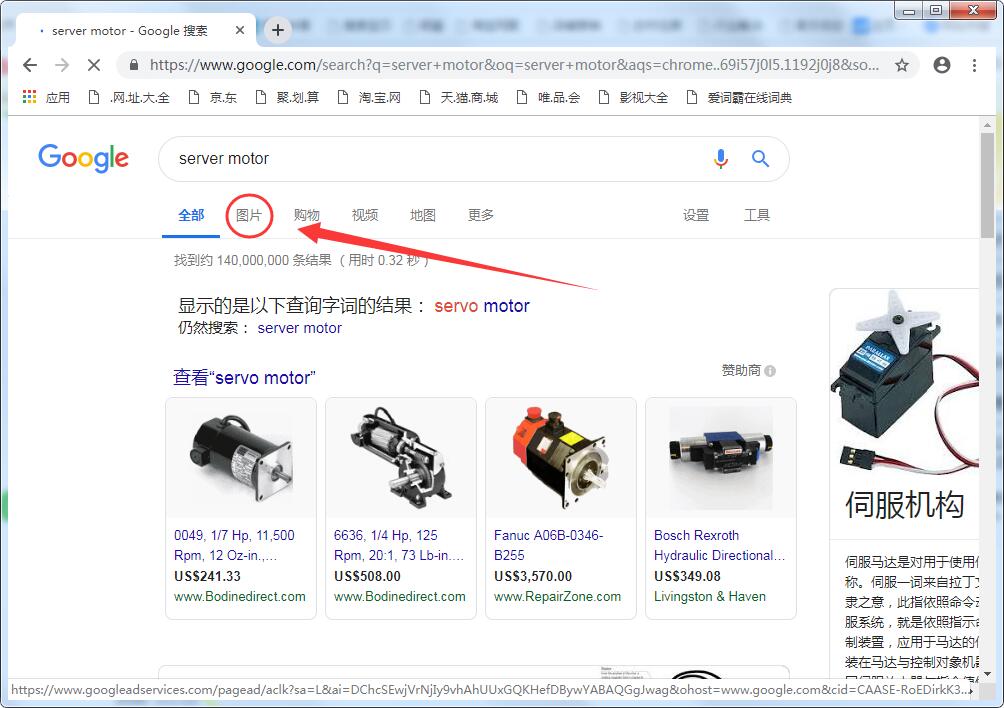Image resolution: width=1004 pixels, height=708 pixels.
Task: Open the 应用 apps grid shortcut
Action: click(45, 97)
